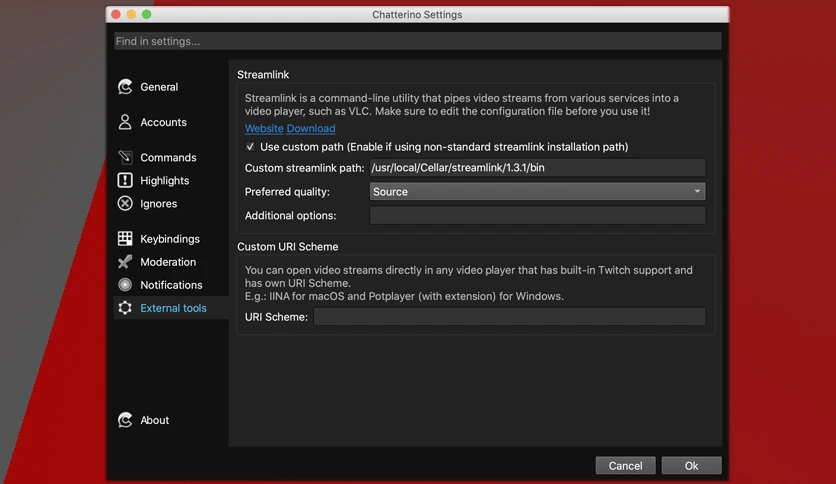Focus the Find in settings search field

[417, 41]
